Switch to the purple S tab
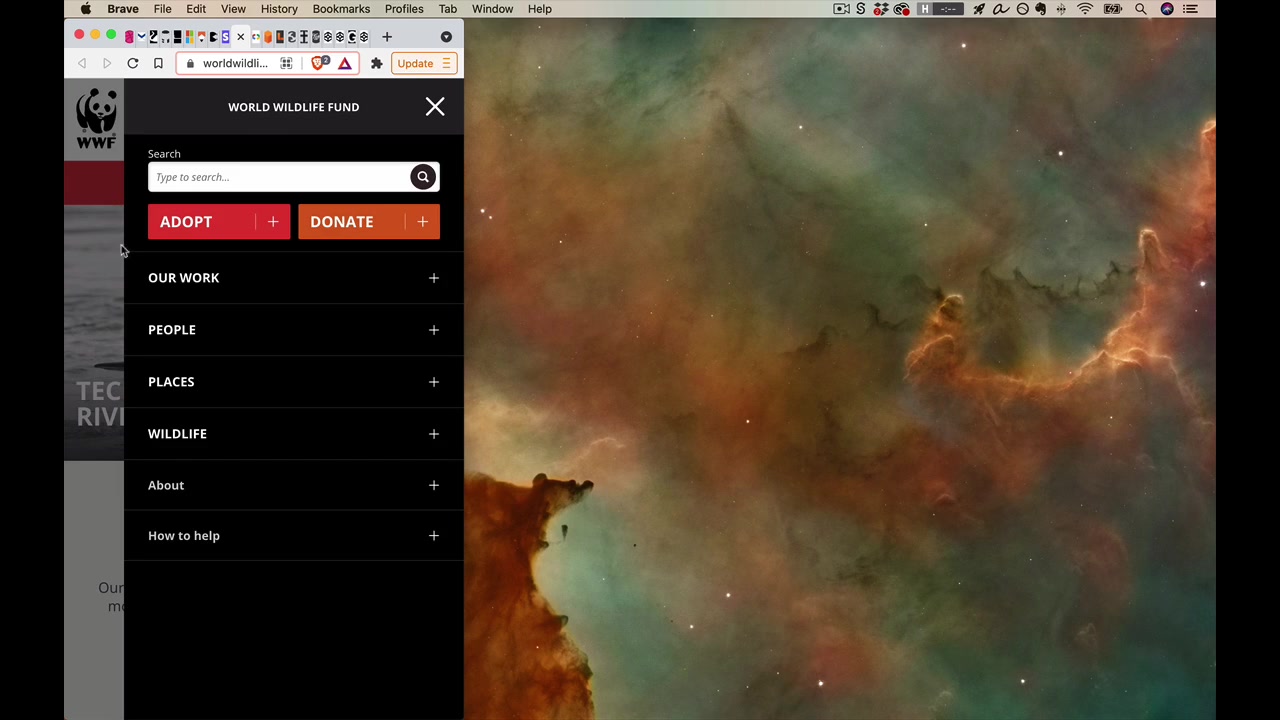This screenshot has height=720, width=1280. click(225, 37)
